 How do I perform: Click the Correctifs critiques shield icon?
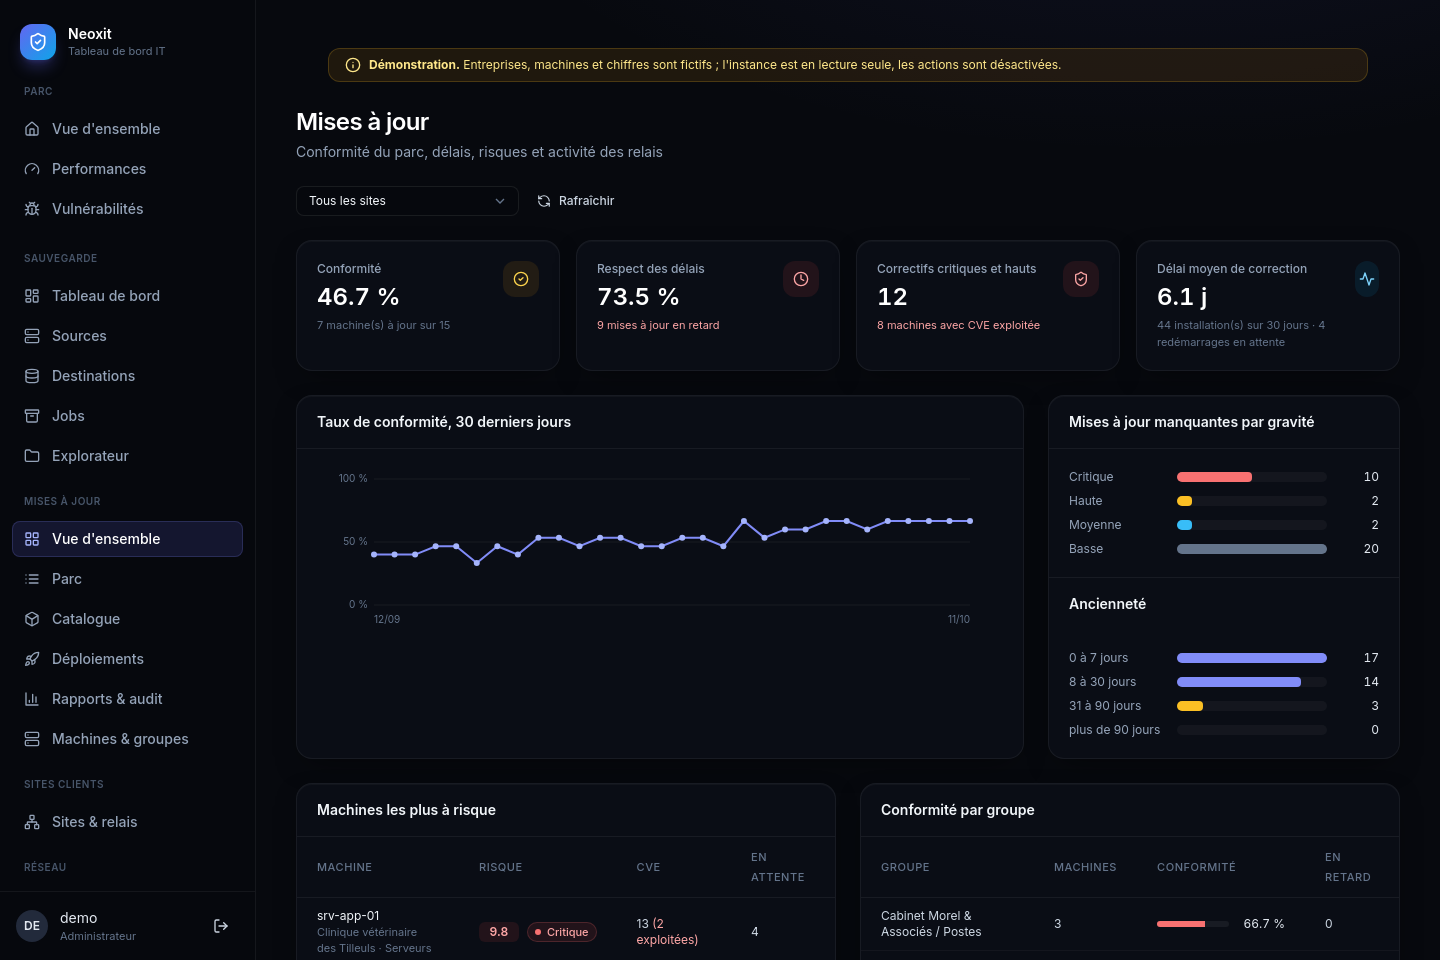click(x=1081, y=279)
